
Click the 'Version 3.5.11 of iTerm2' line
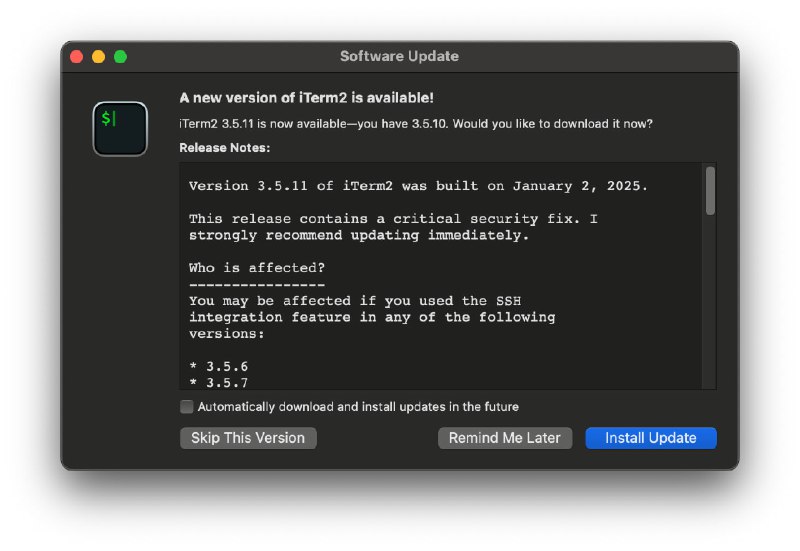pyautogui.click(x=418, y=186)
